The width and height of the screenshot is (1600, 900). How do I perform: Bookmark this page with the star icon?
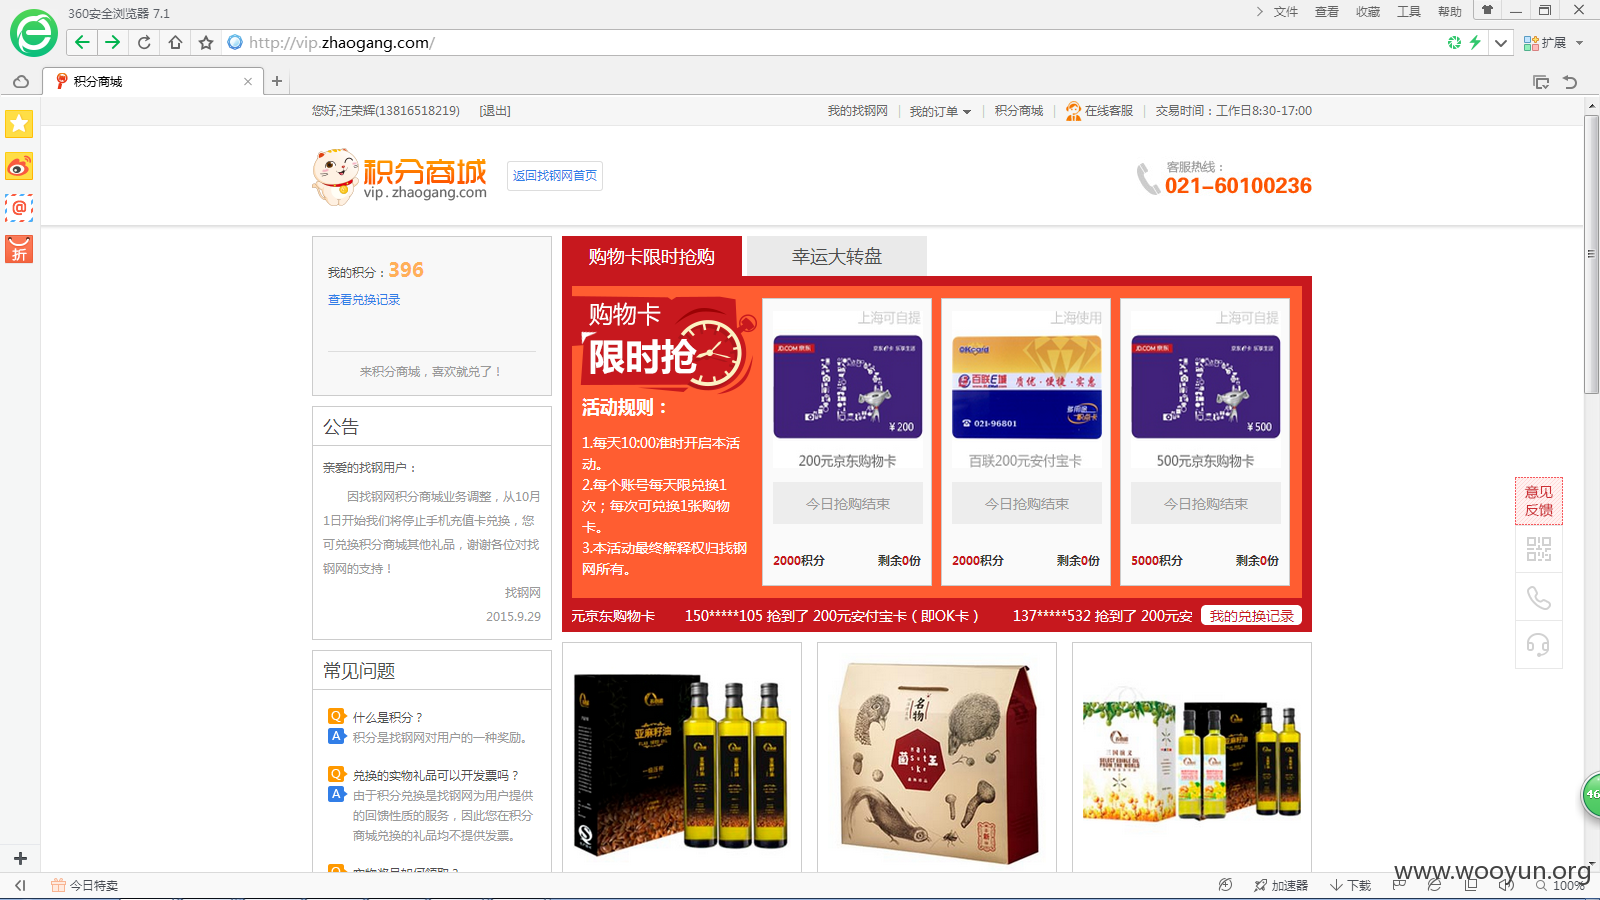click(206, 42)
